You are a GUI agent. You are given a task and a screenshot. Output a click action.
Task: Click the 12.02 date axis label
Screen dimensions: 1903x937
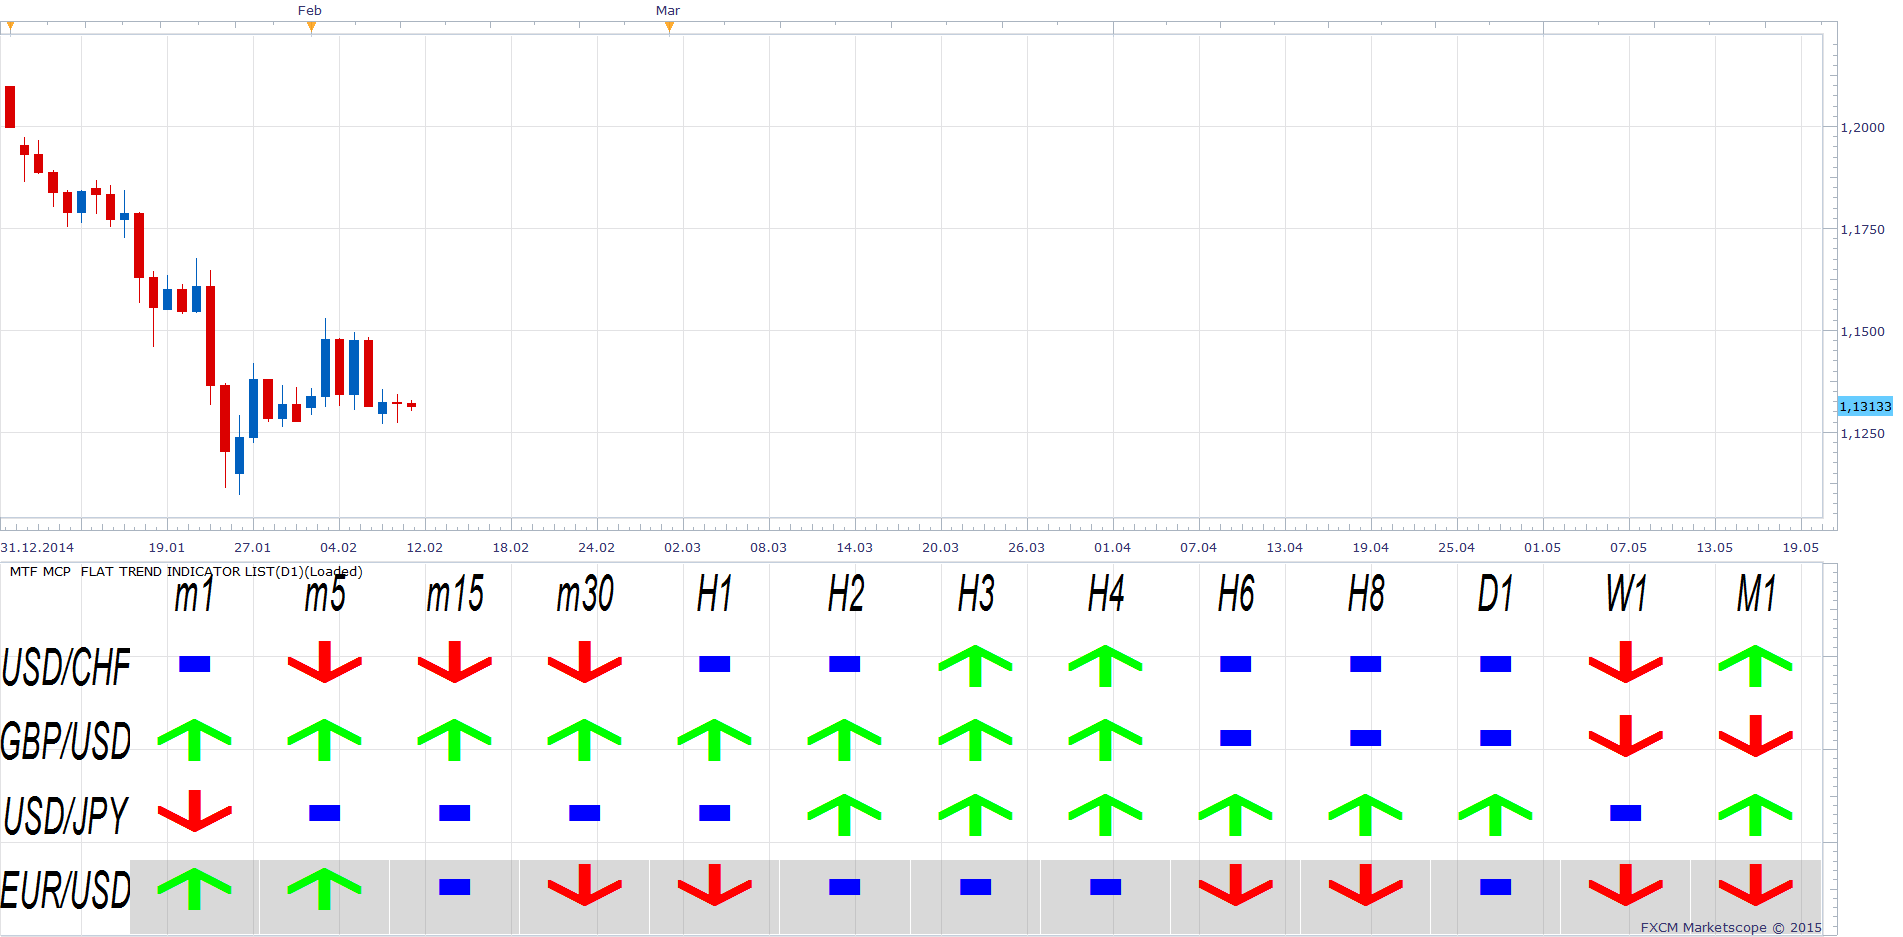coord(425,547)
